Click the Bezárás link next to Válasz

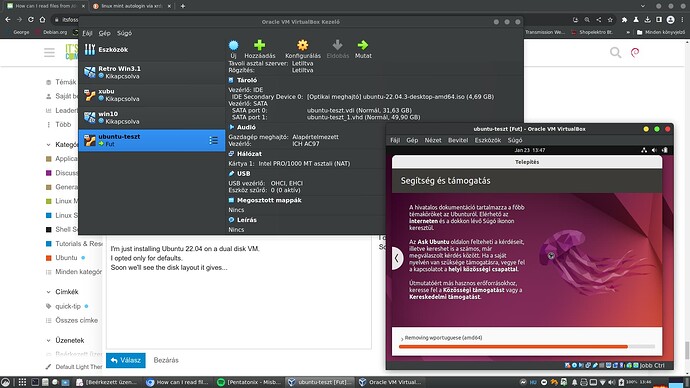[x=166, y=360]
